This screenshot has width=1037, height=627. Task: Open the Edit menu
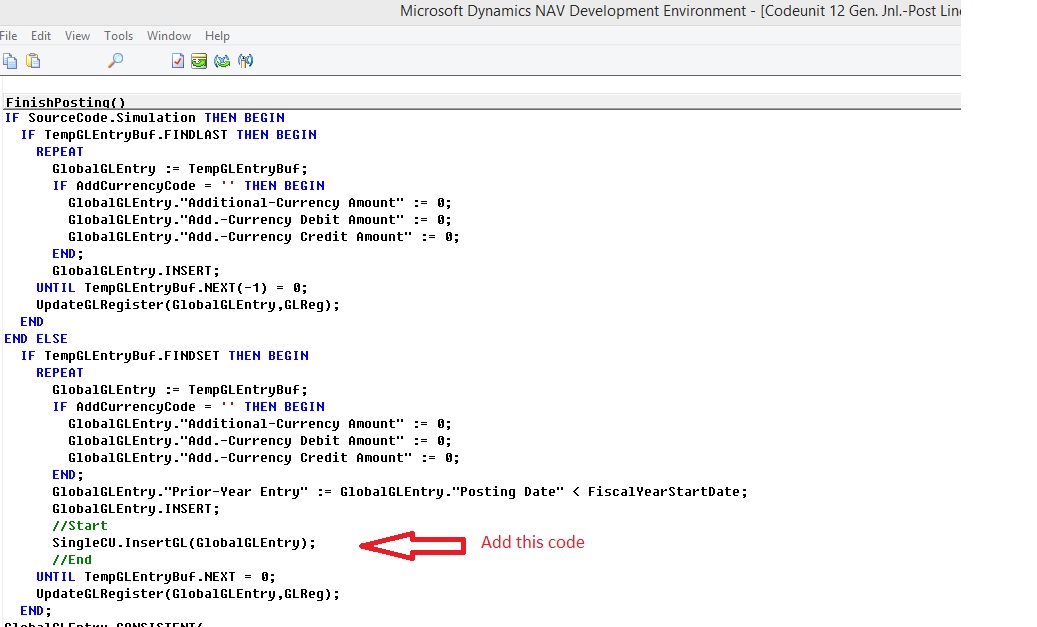(x=40, y=35)
